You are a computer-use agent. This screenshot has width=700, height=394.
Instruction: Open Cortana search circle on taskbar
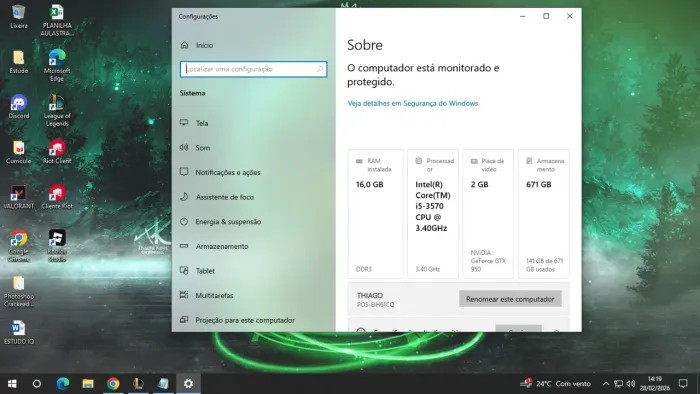(37, 383)
